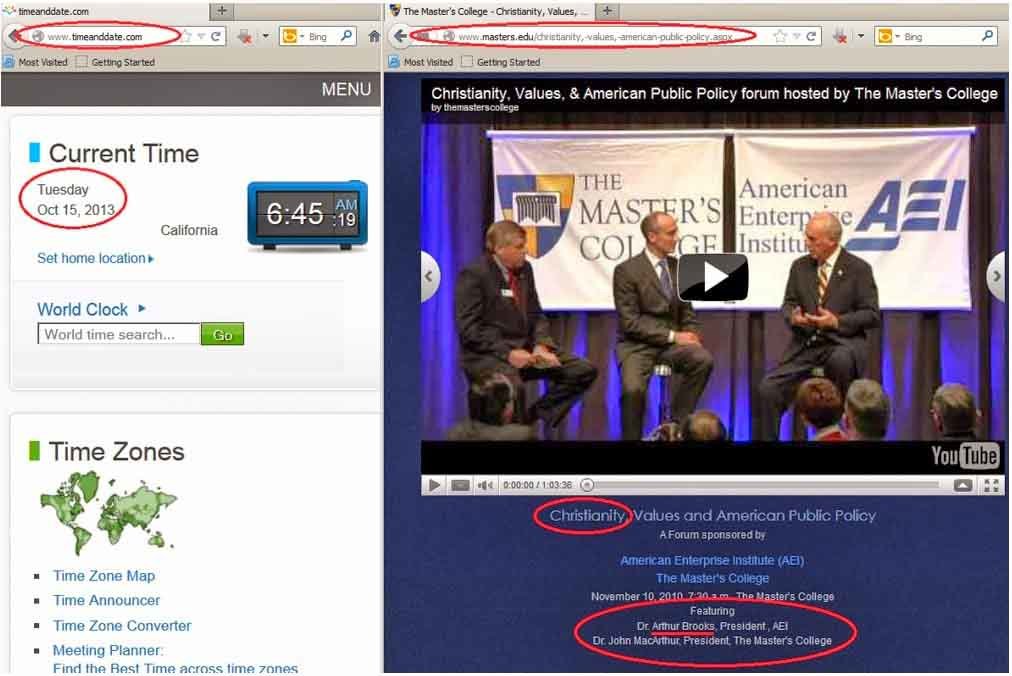The width and height of the screenshot is (1012, 676).
Task: Open Most Visited bookmarks in the Master's College window
Action: pos(421,63)
